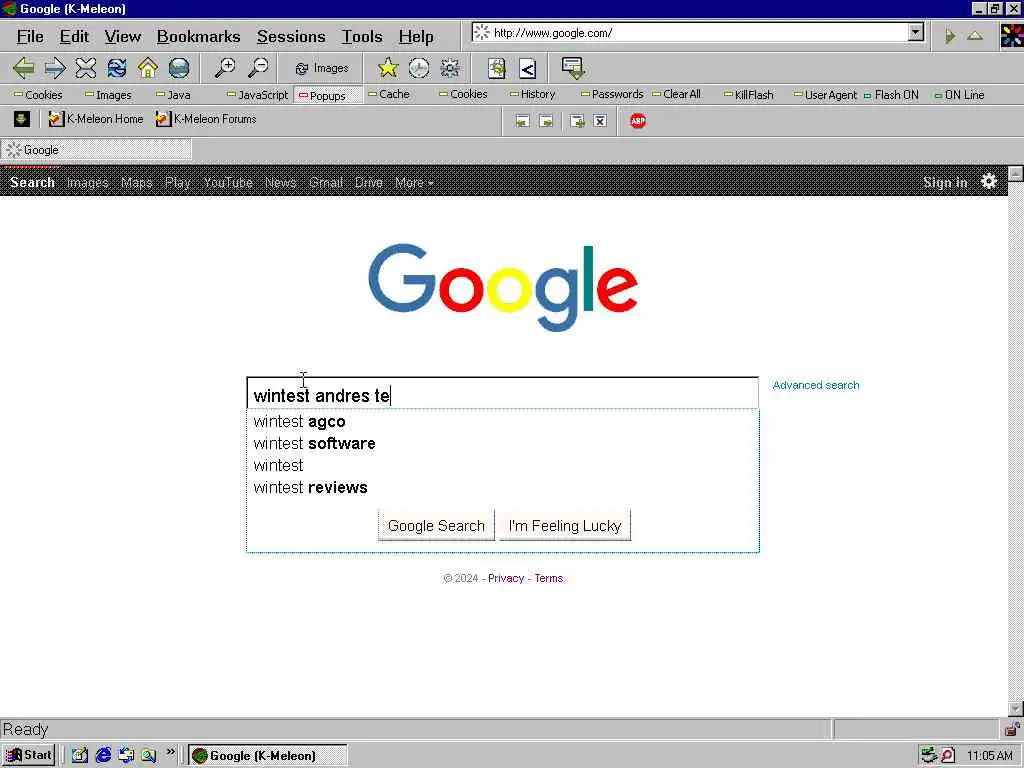Go back with the green Back arrow
1024x768 pixels.
[x=24, y=68]
